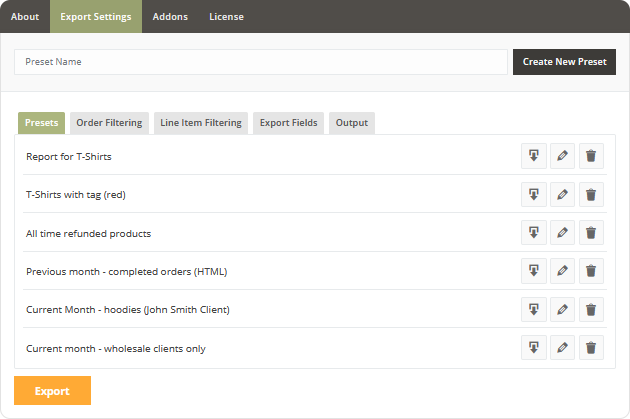
Task: Delete the Report for T-Shirts preset
Action: [591, 157]
